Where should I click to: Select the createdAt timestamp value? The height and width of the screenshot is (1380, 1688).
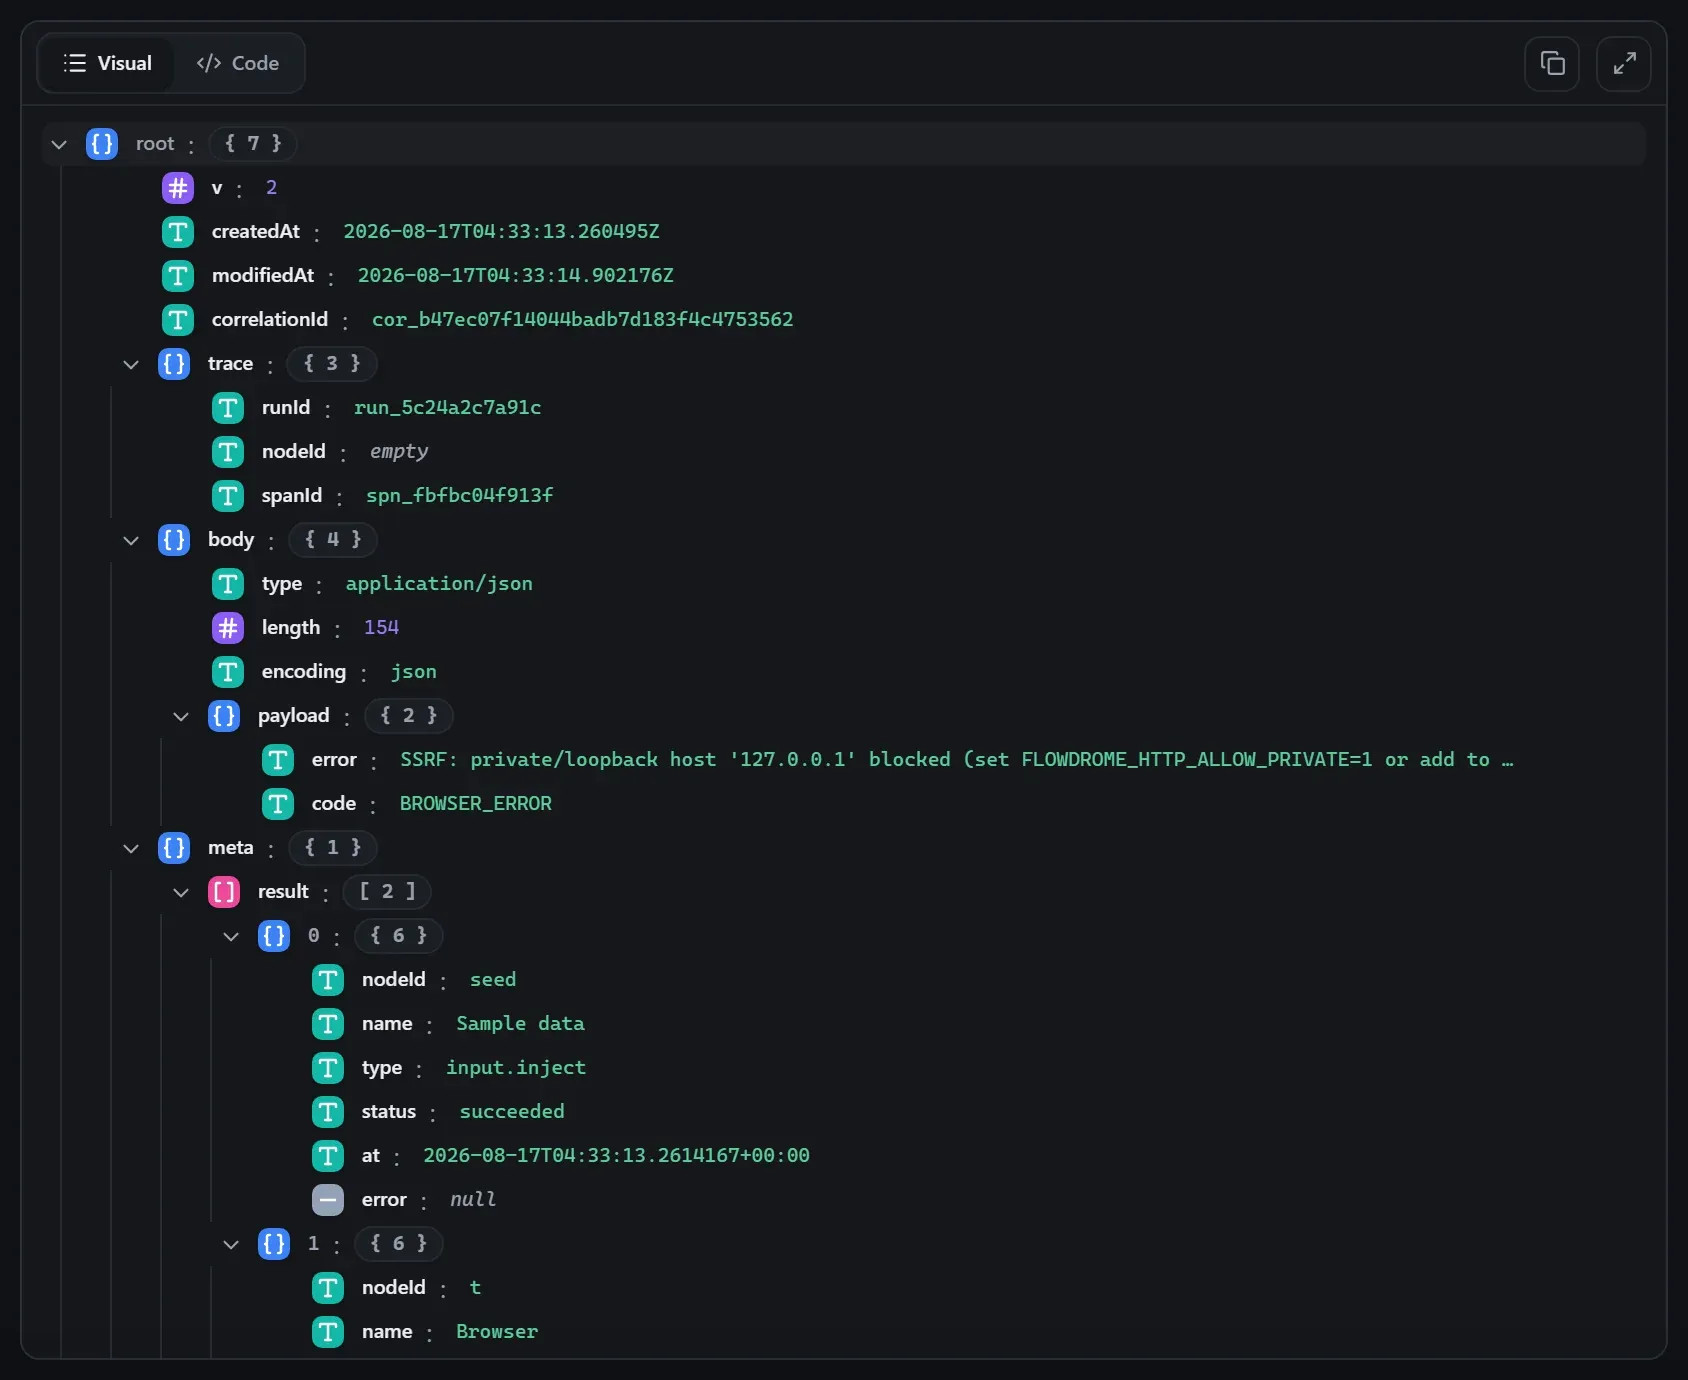[x=502, y=232]
